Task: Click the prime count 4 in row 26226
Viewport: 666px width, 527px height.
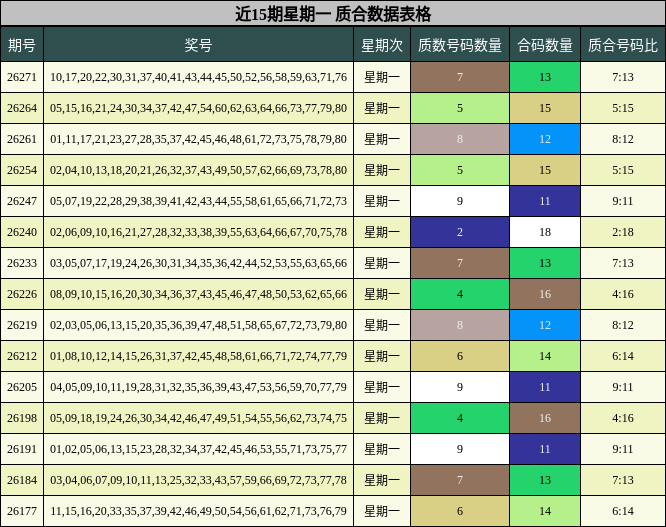Action: tap(460, 294)
